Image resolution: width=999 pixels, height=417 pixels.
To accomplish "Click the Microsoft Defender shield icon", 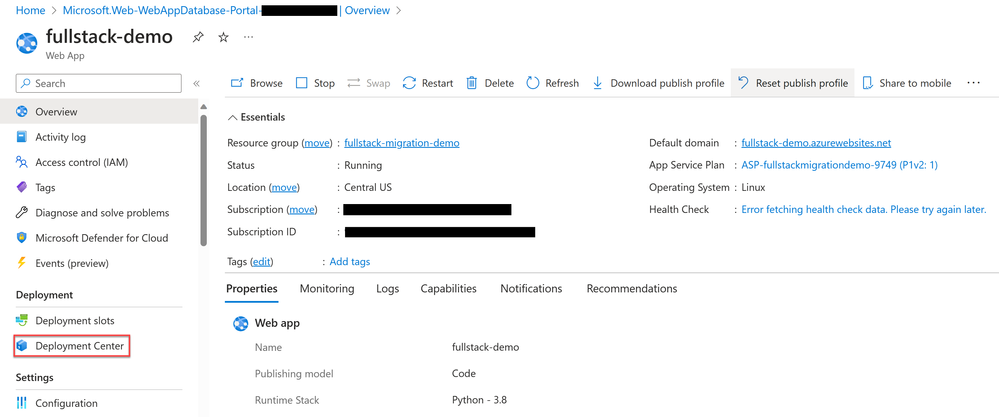I will pos(22,238).
